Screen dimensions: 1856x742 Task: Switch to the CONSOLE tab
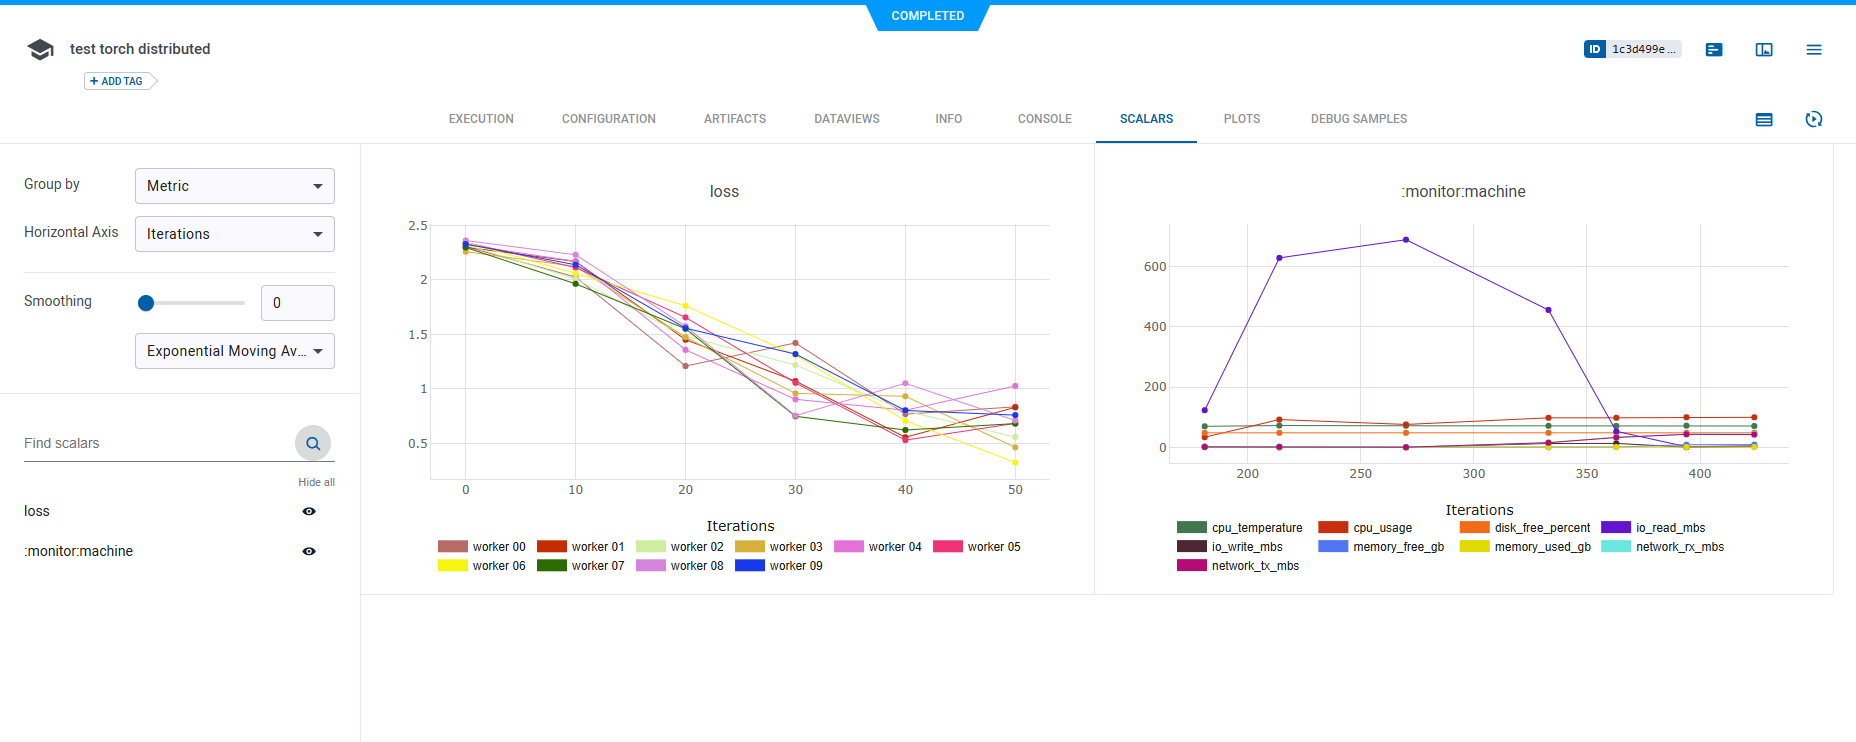1044,119
